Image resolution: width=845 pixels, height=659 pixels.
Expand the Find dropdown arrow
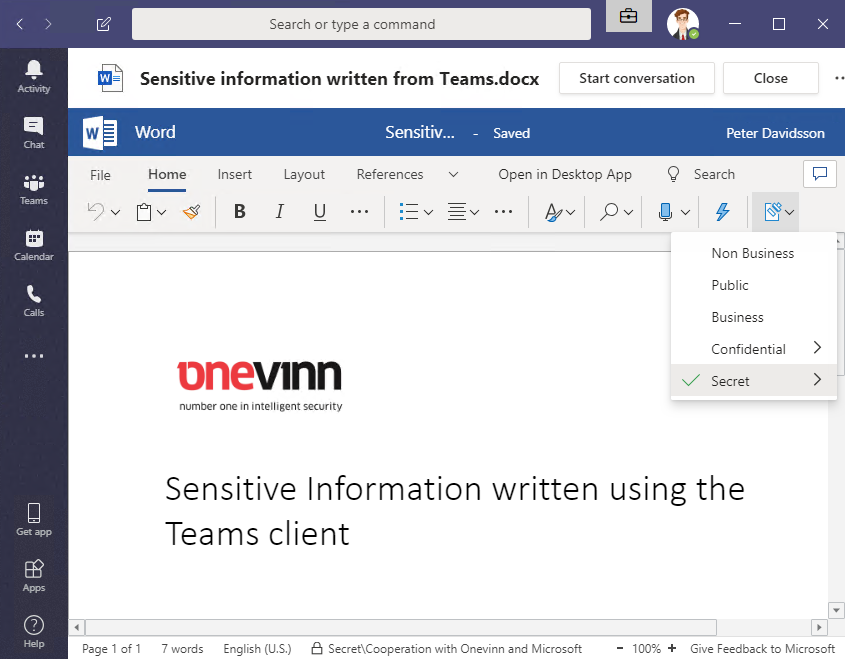pyautogui.click(x=628, y=212)
